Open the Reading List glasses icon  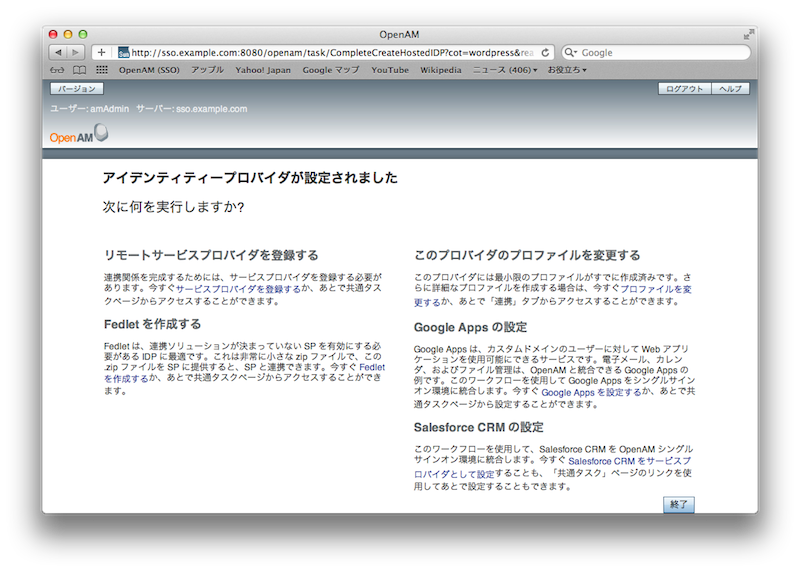click(57, 70)
